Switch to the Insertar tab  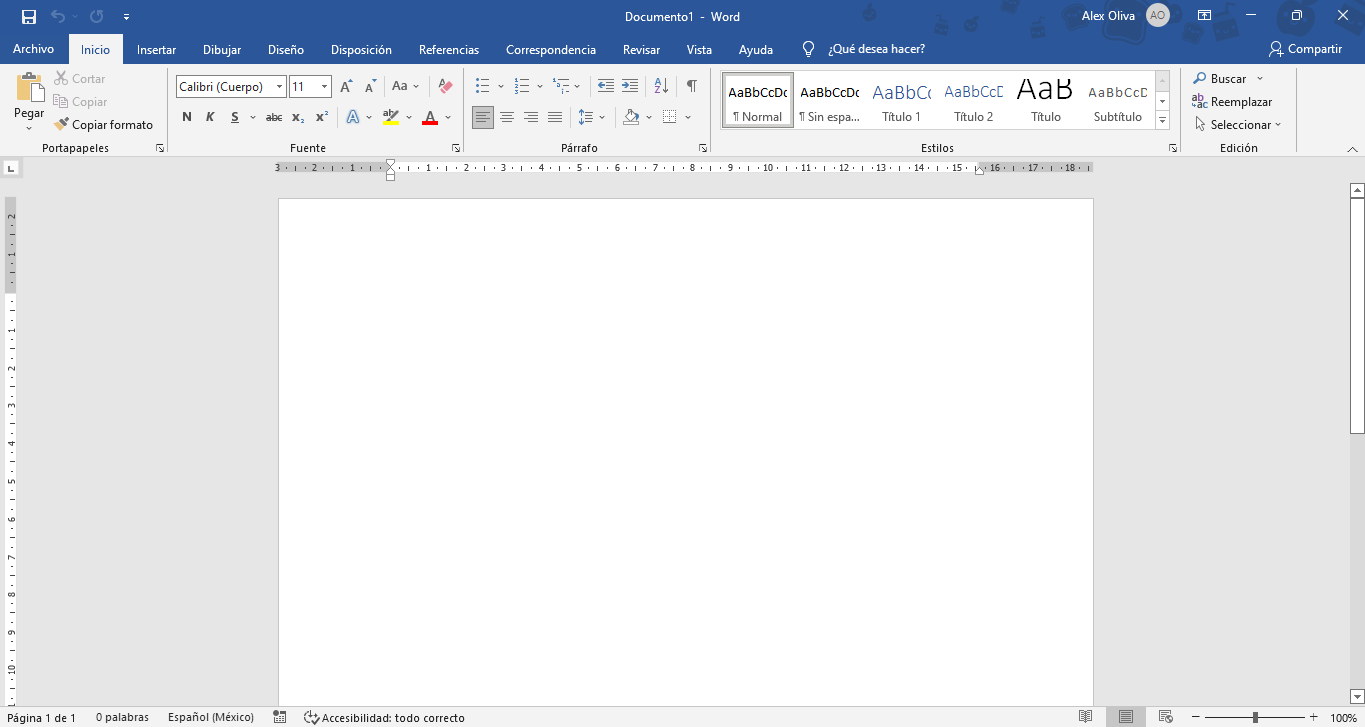[x=155, y=49]
